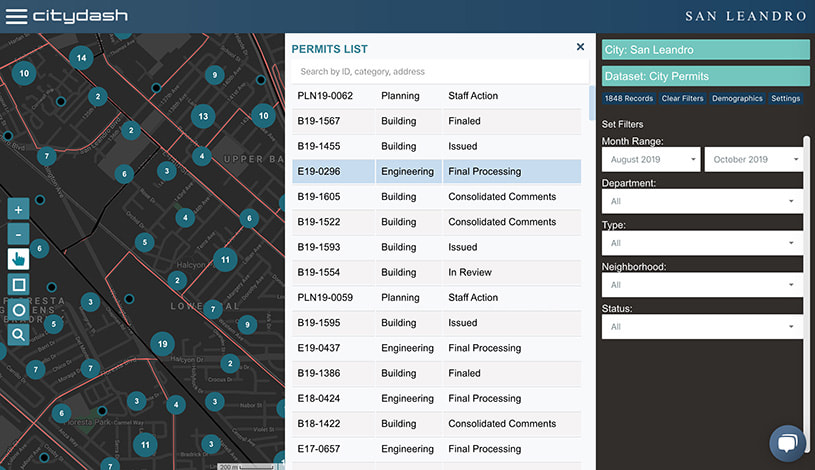Click the Clear Filters button

click(682, 99)
